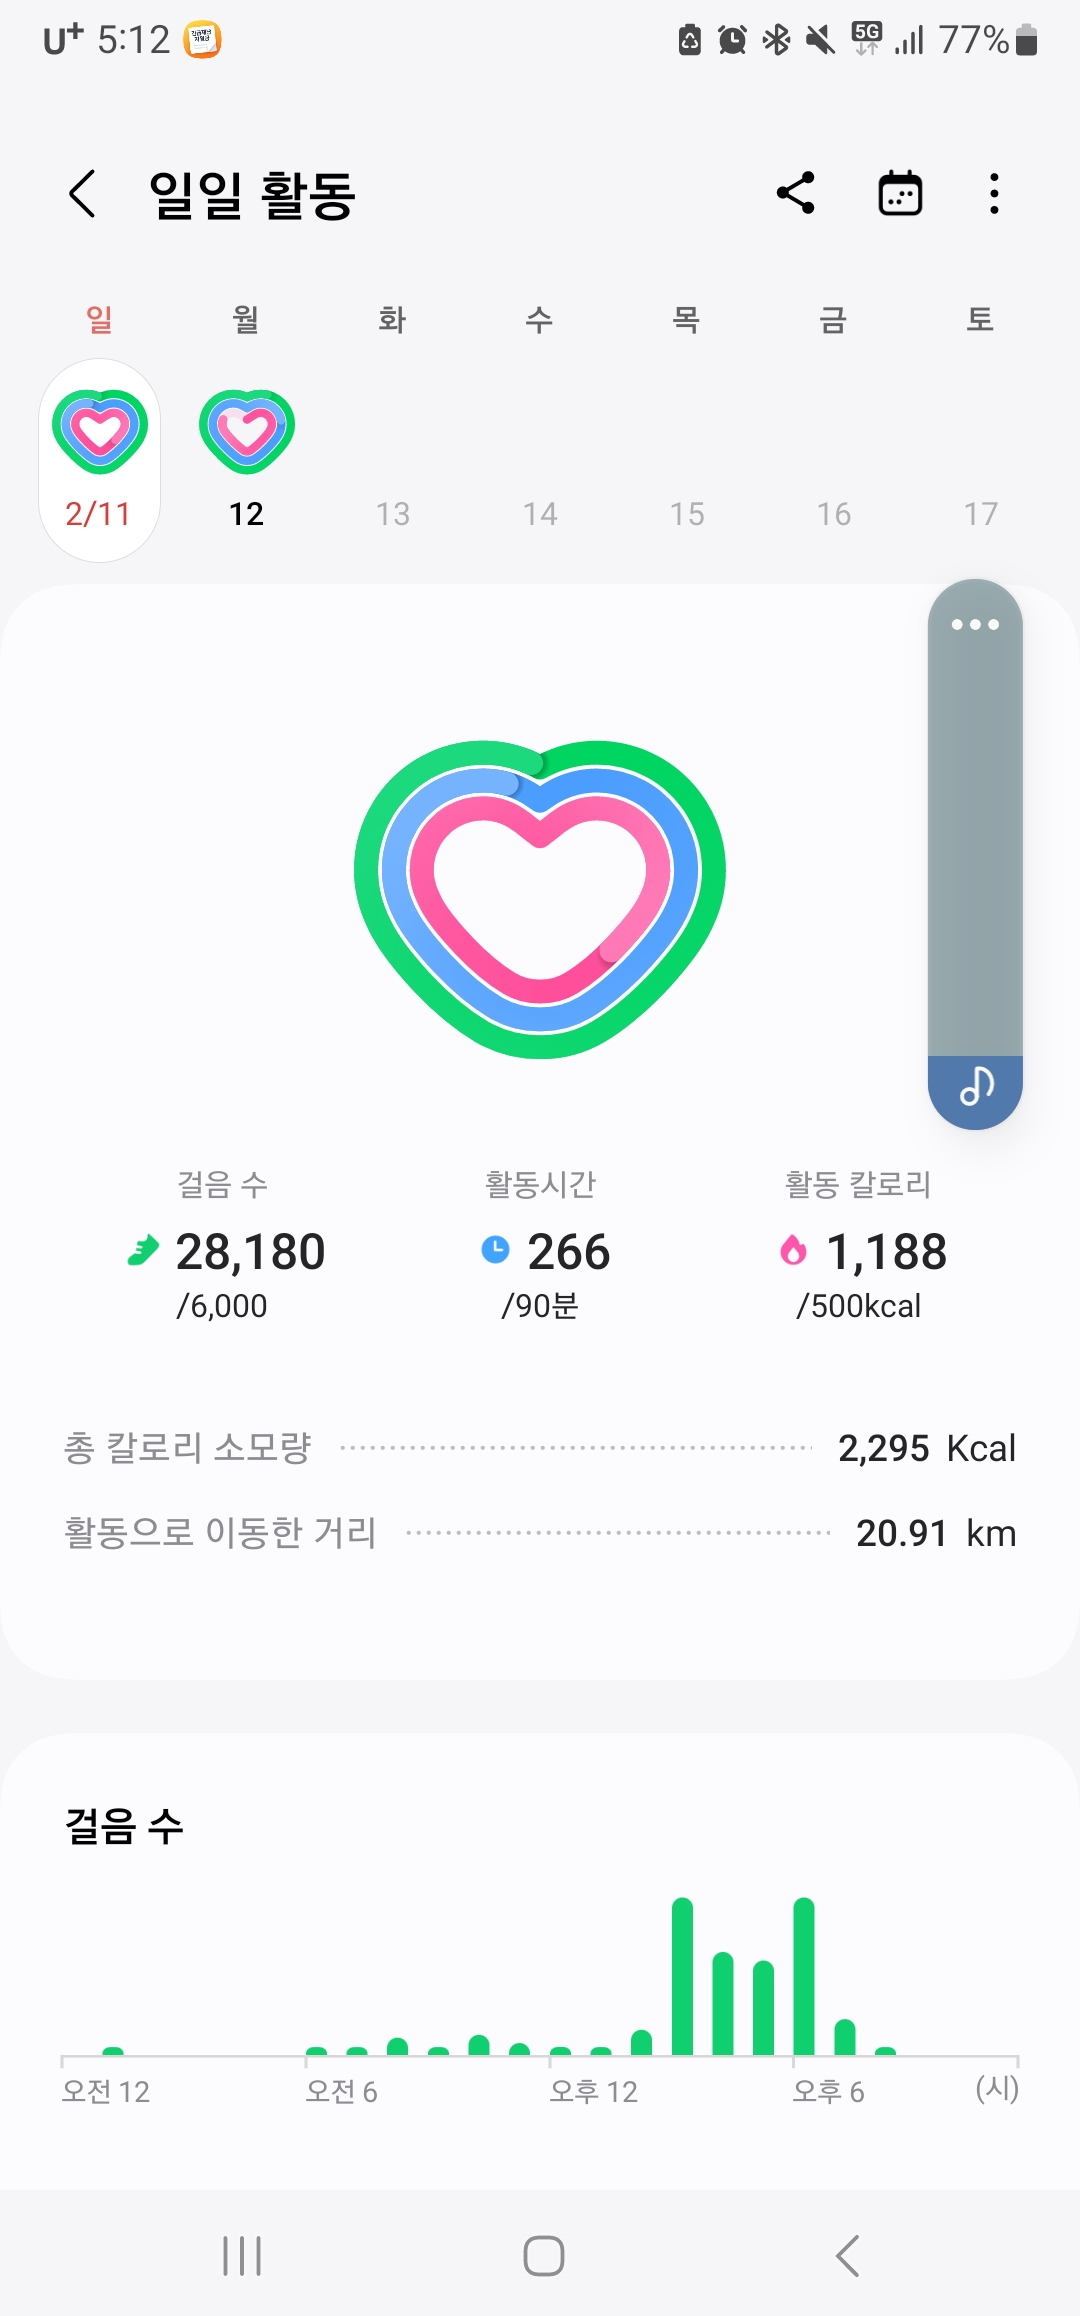Viewport: 1080px width, 2316px height.
Task: Open the 걸음 수 28,180 steps stat
Action: [250, 1252]
